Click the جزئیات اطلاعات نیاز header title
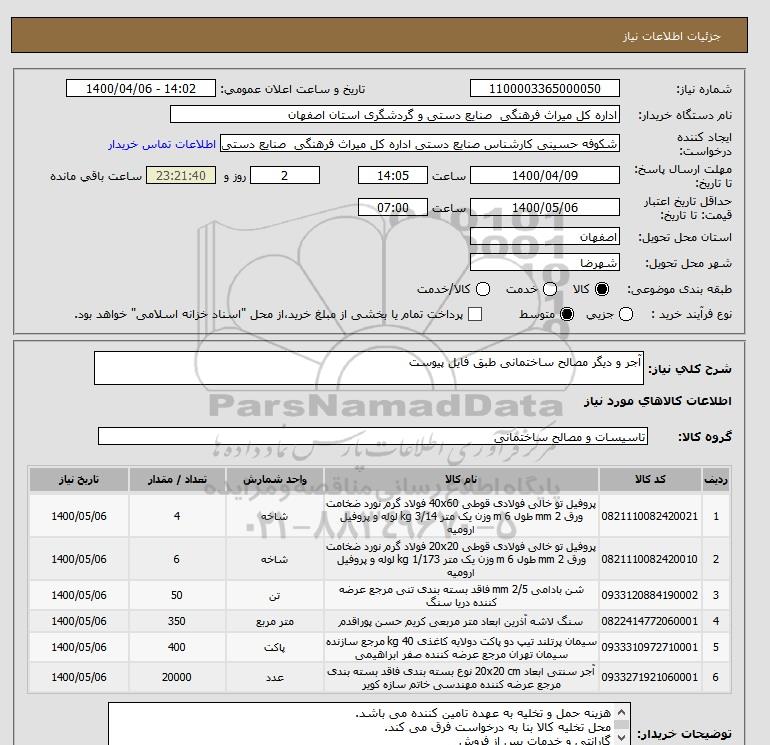Image resolution: width=770 pixels, height=745 pixels. coord(671,36)
